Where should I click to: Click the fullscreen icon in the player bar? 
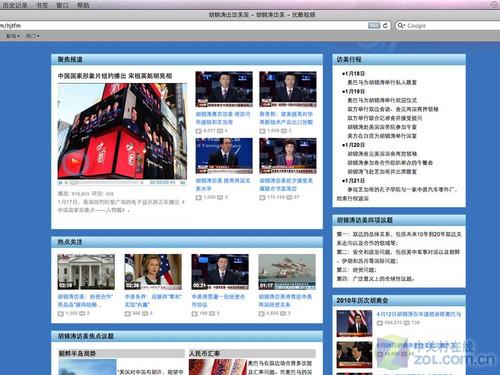183,183
